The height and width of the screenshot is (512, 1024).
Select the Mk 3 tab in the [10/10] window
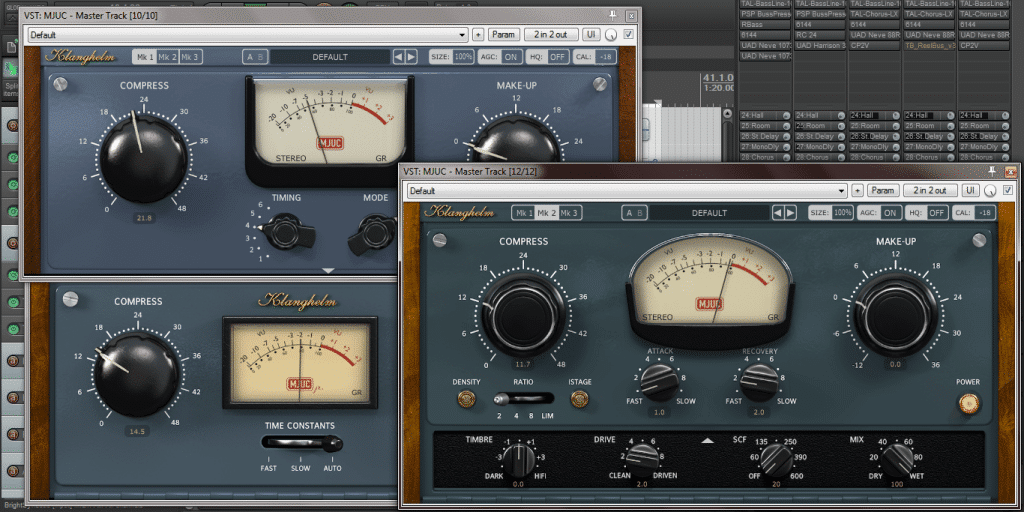(x=190, y=57)
